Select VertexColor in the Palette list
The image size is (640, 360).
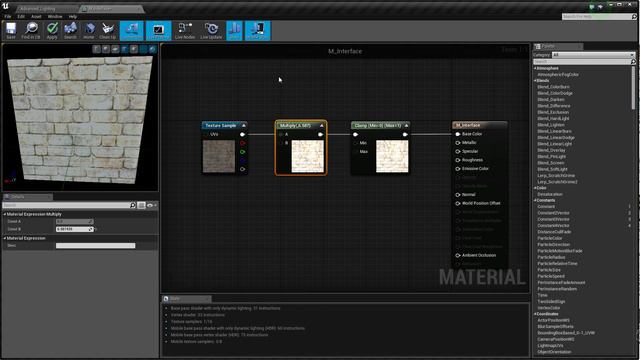(549, 308)
